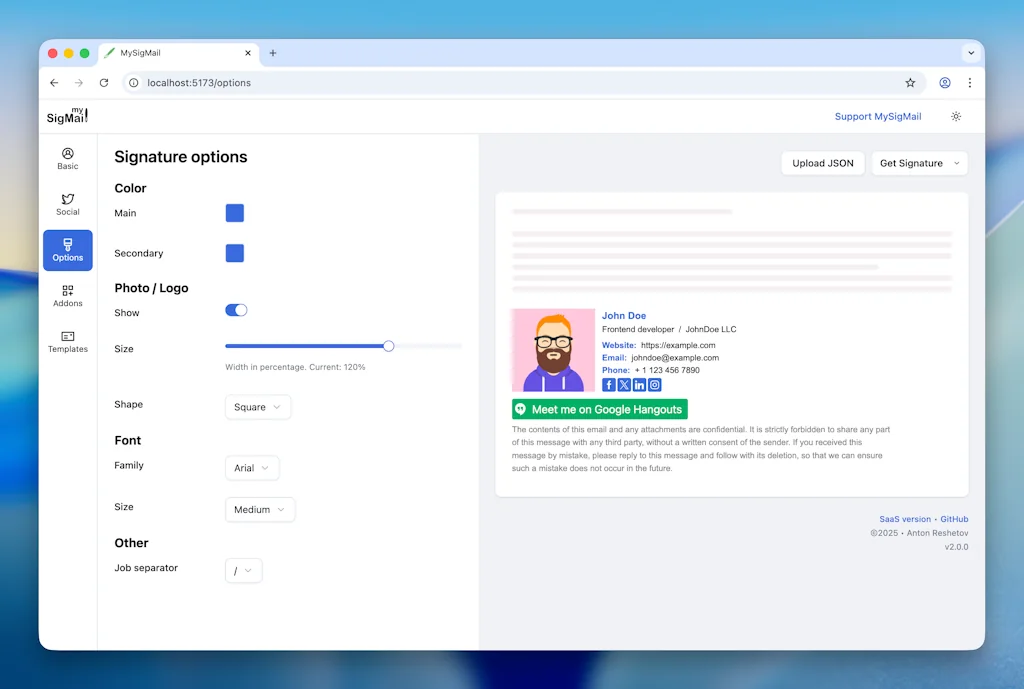The height and width of the screenshot is (689, 1024).
Task: Toggle the light/dark theme switch
Action: (x=956, y=116)
